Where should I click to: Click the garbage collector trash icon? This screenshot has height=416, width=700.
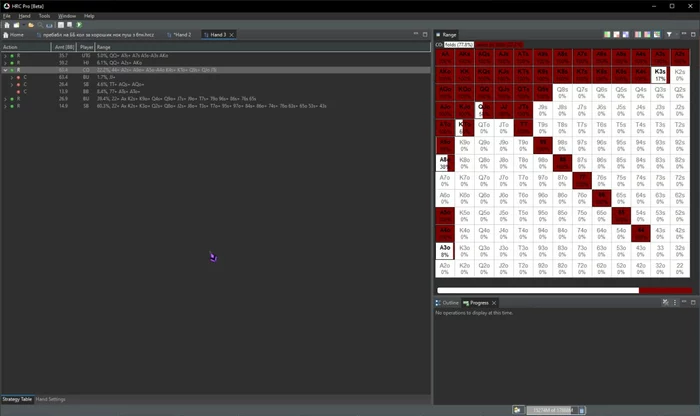click(582, 410)
